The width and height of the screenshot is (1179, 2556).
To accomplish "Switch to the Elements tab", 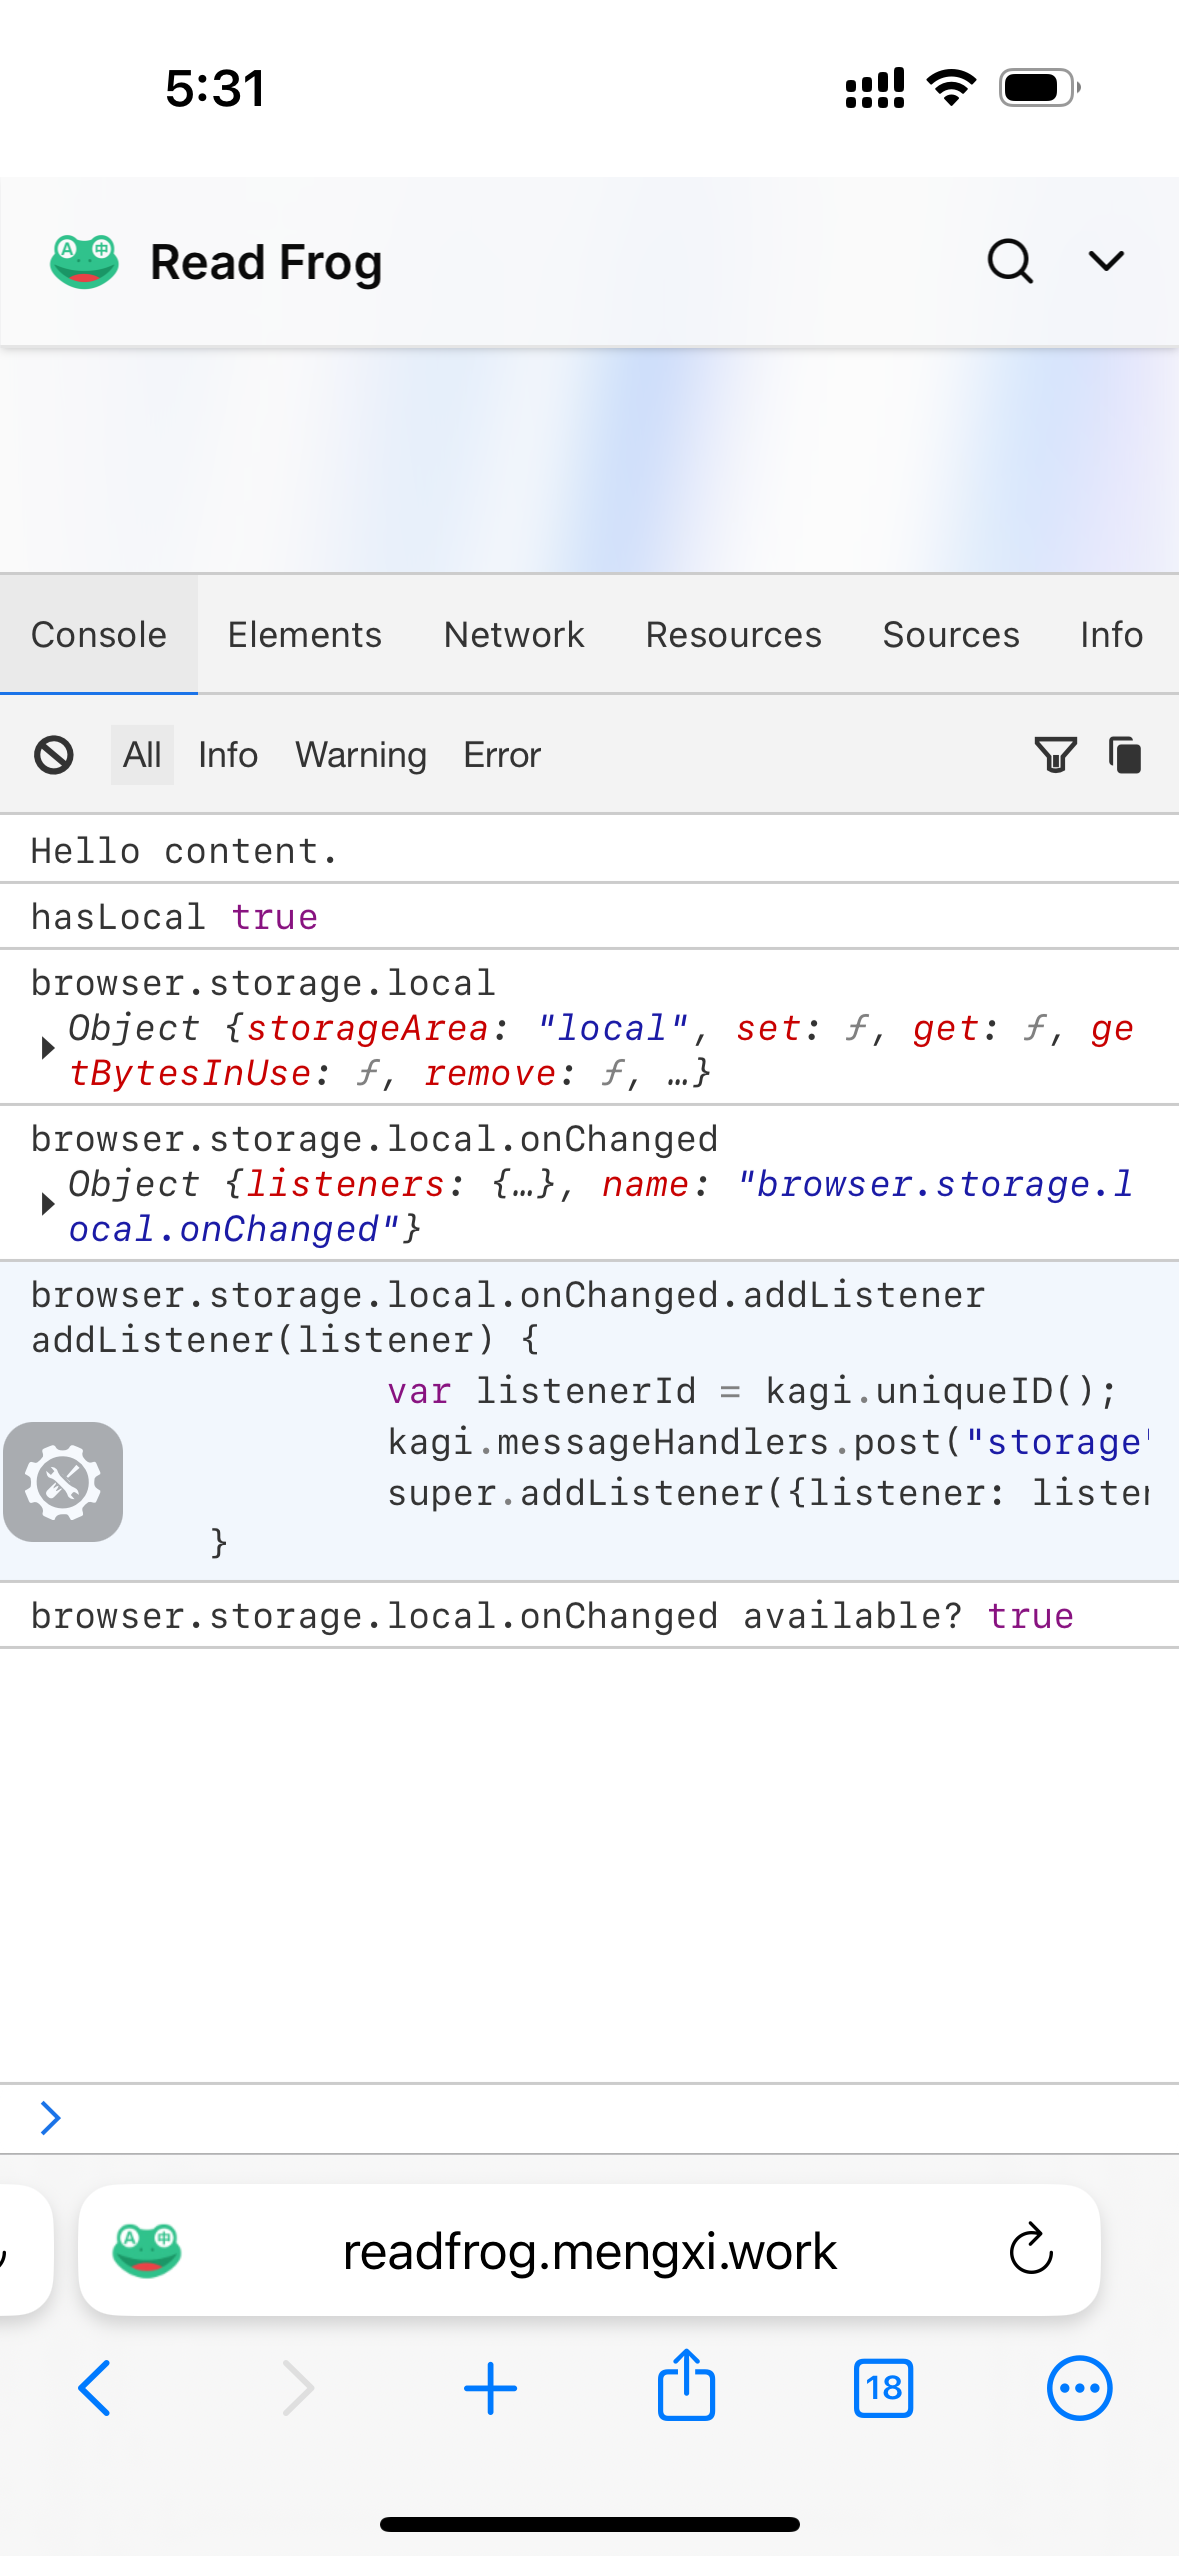I will (305, 635).
